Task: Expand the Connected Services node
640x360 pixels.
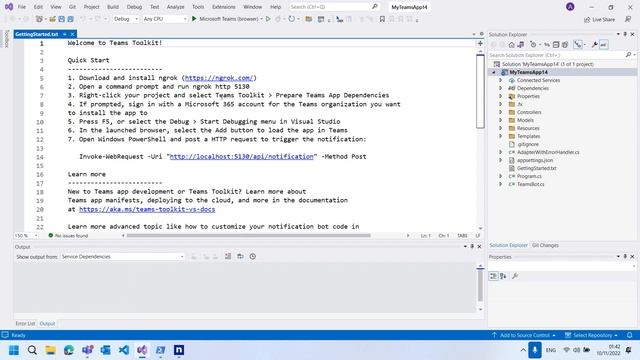Action: (x=501, y=80)
